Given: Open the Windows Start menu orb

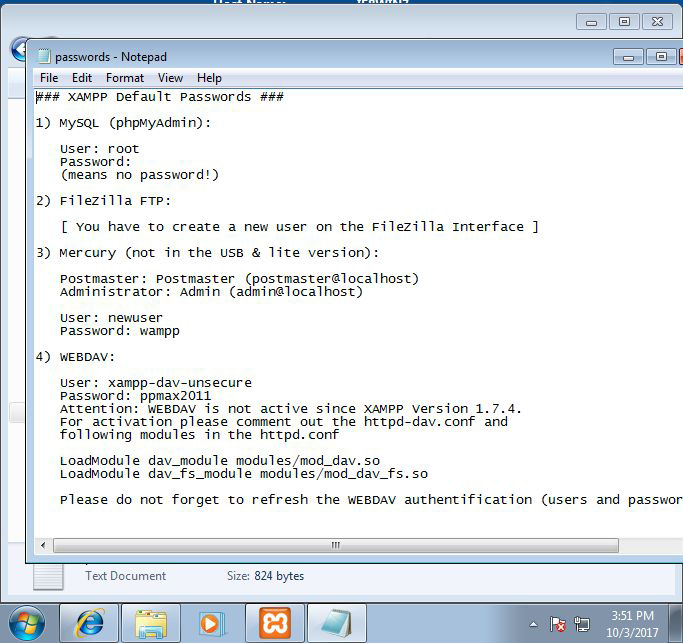Looking at the screenshot, I should [x=27, y=623].
